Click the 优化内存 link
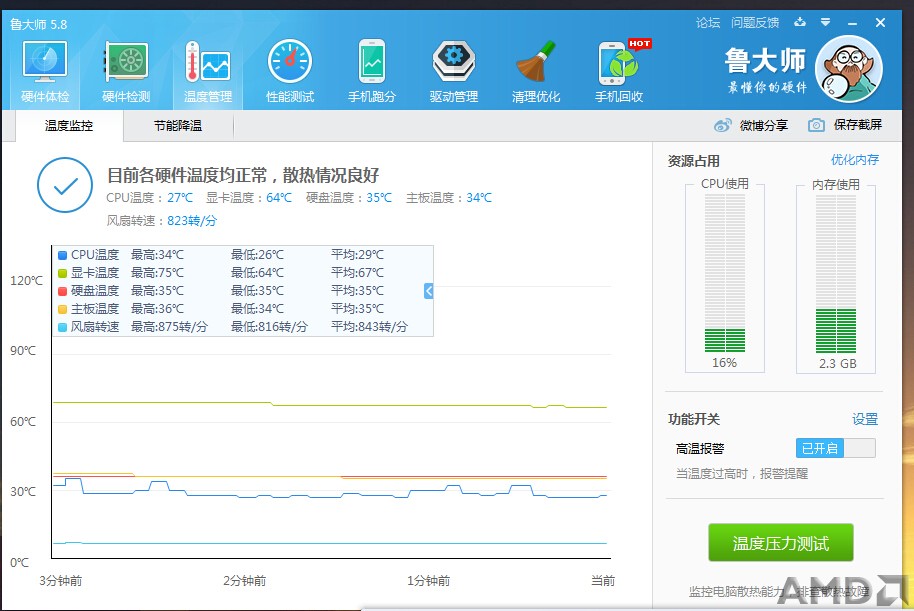The width and height of the screenshot is (914, 611). point(855,160)
